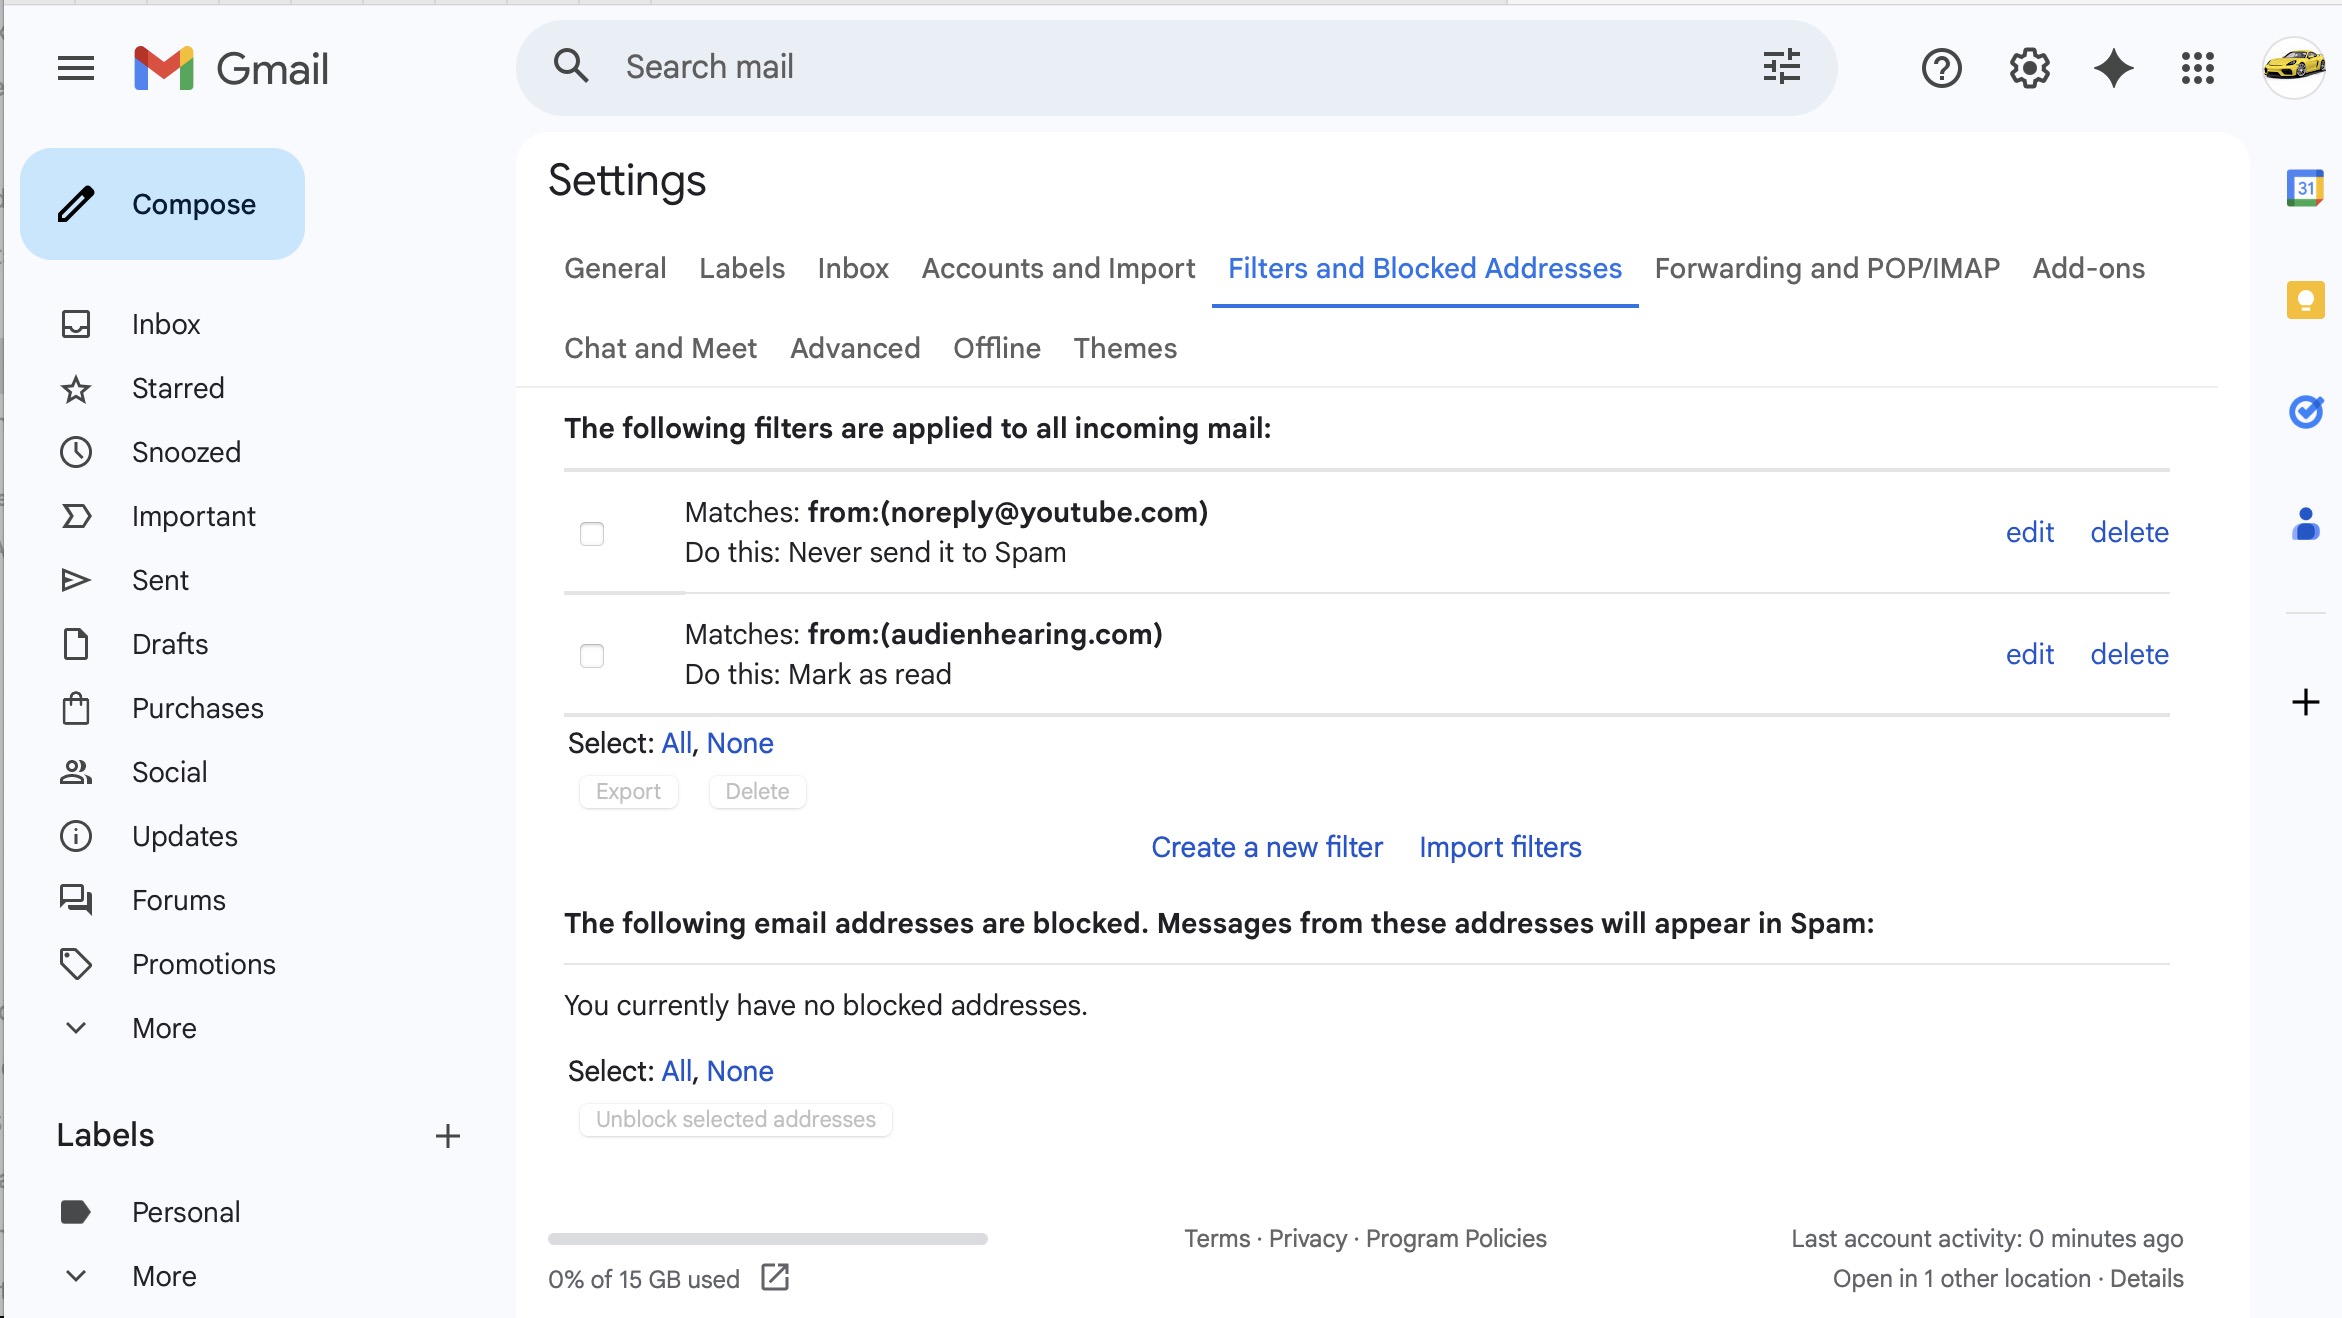
Task: Open the Accounts and Import tab
Action: point(1058,268)
